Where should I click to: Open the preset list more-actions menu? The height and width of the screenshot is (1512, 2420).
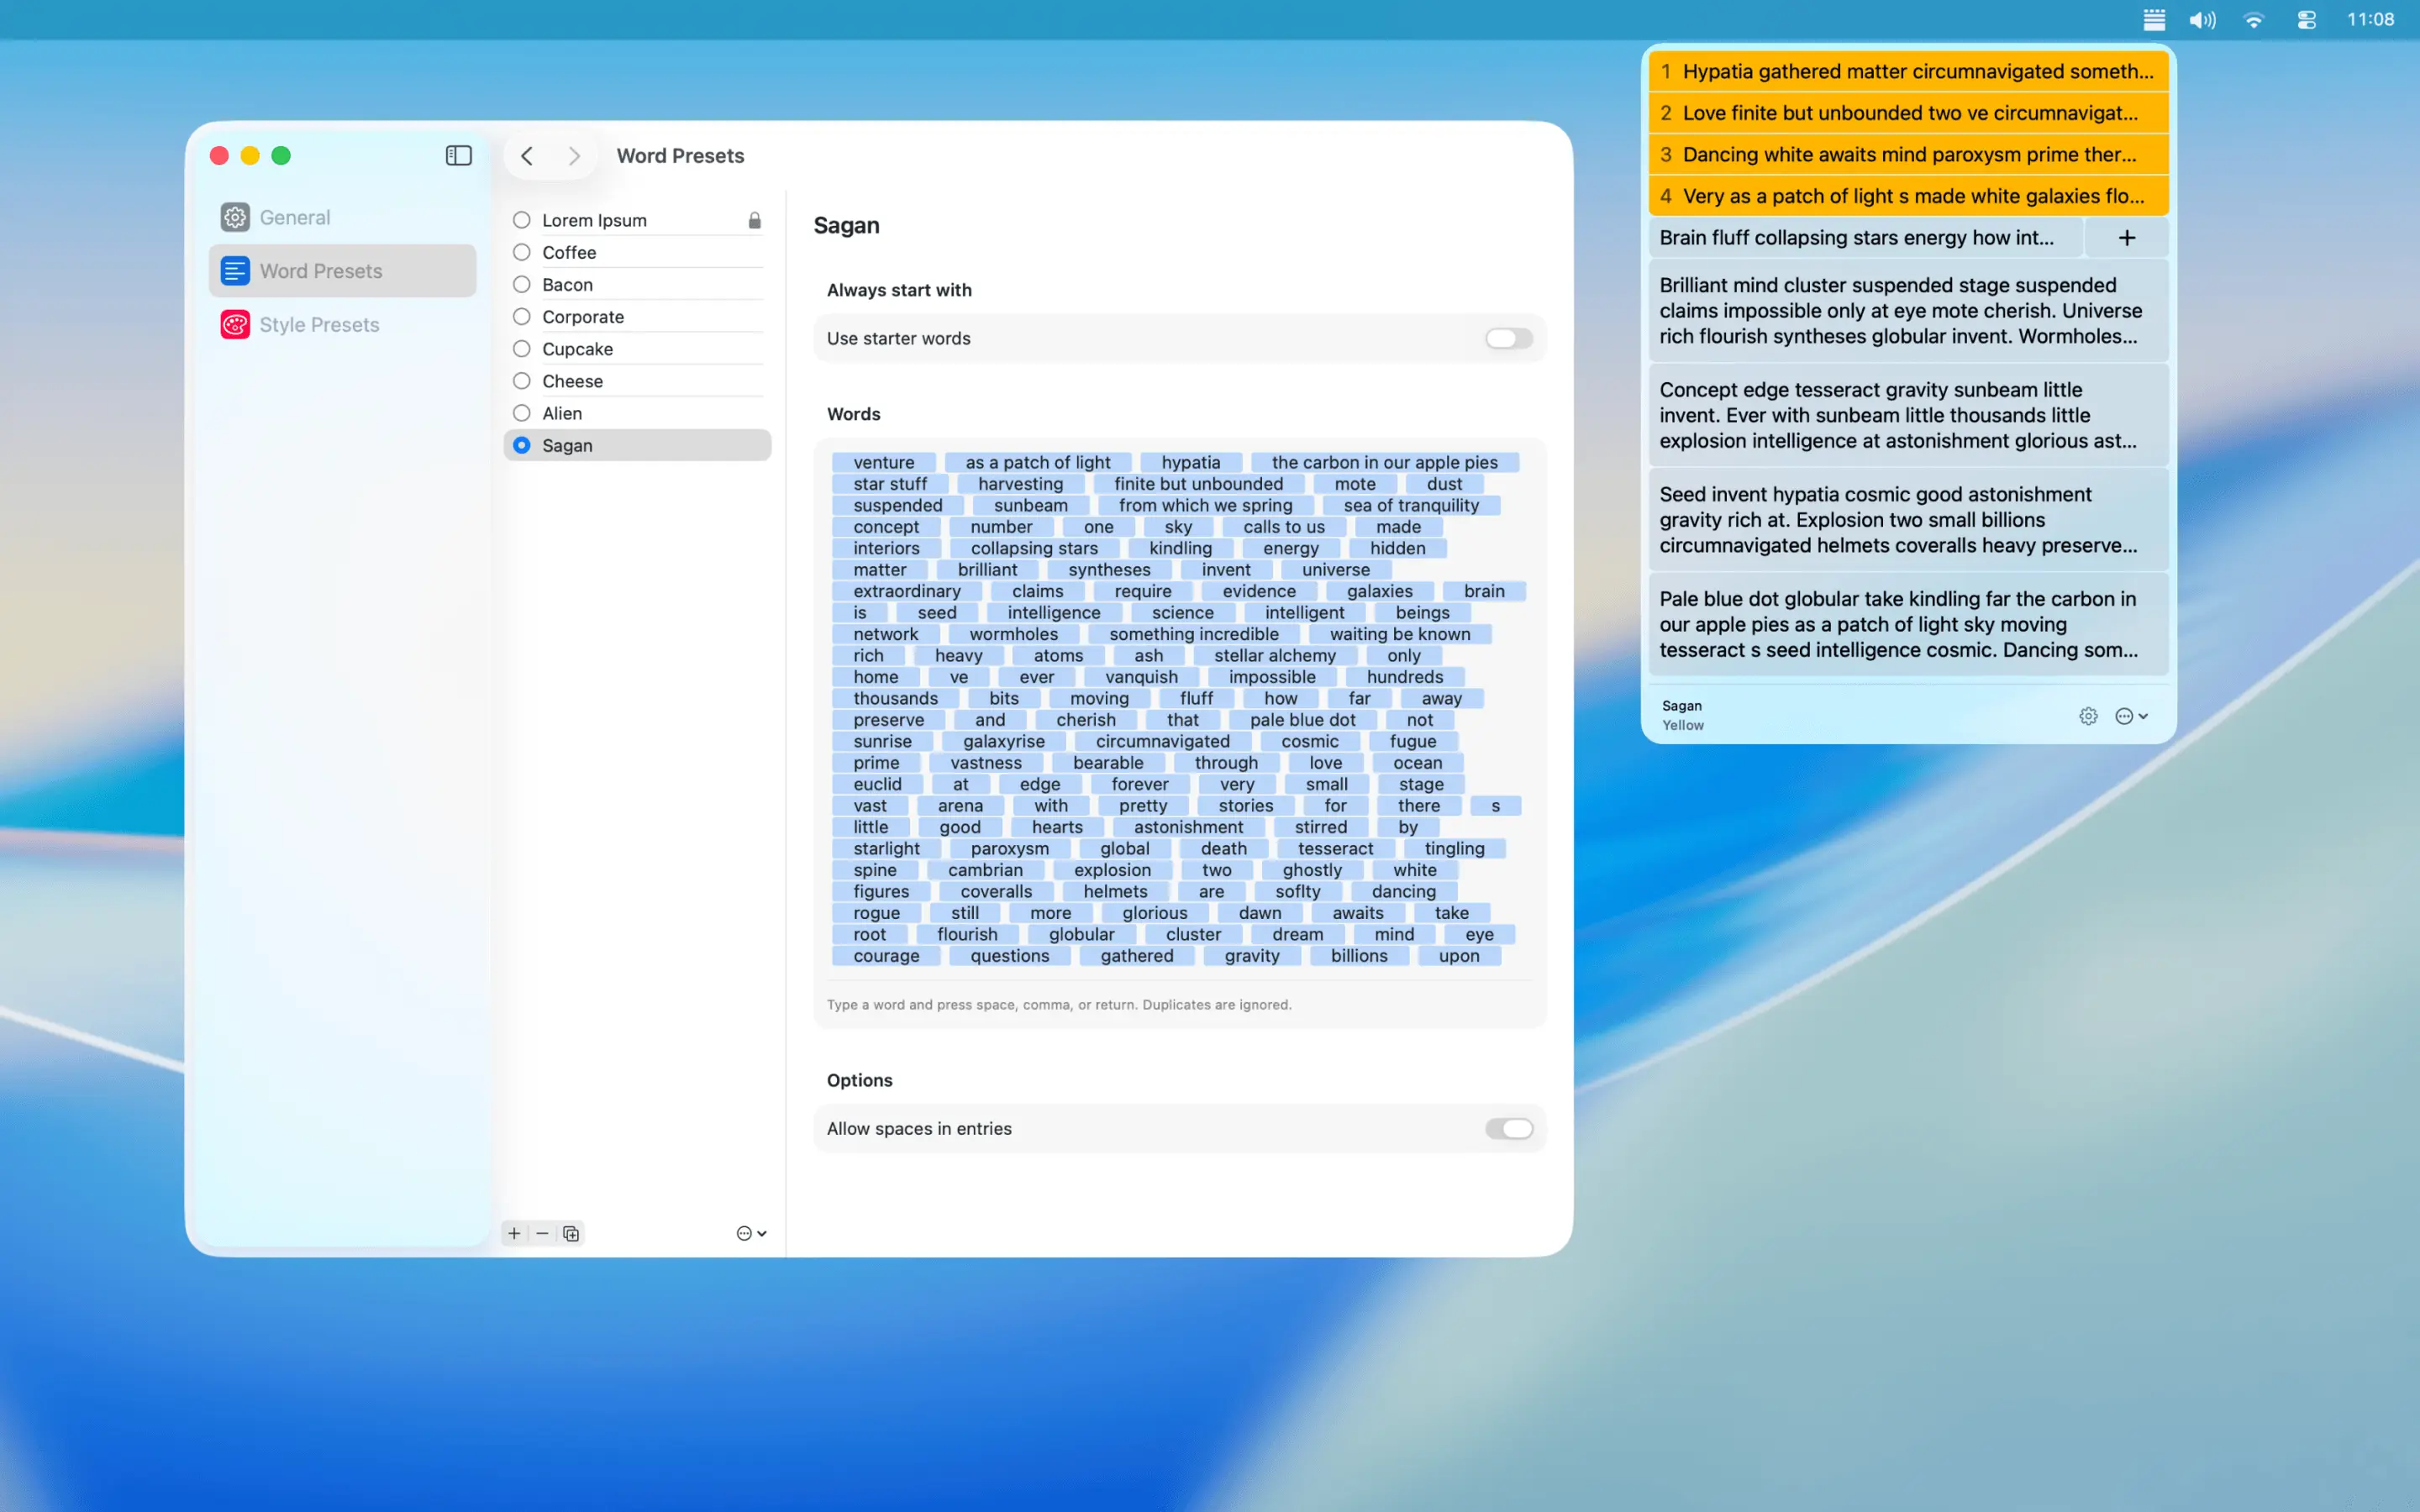(x=751, y=1233)
